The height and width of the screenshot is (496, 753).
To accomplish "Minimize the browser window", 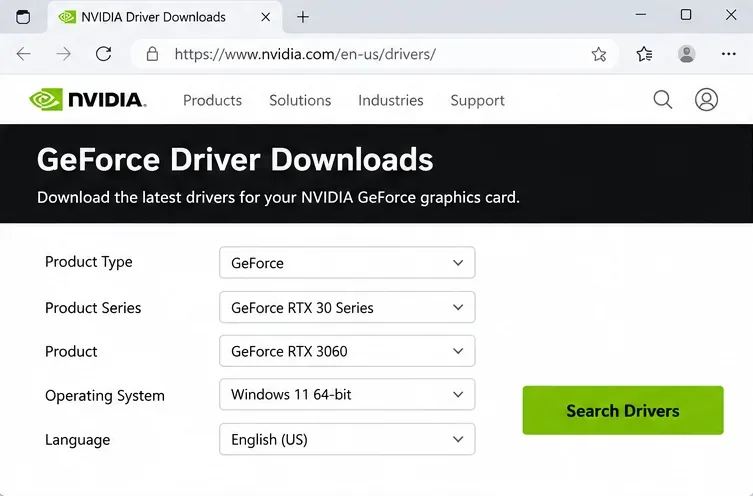I will click(x=641, y=15).
